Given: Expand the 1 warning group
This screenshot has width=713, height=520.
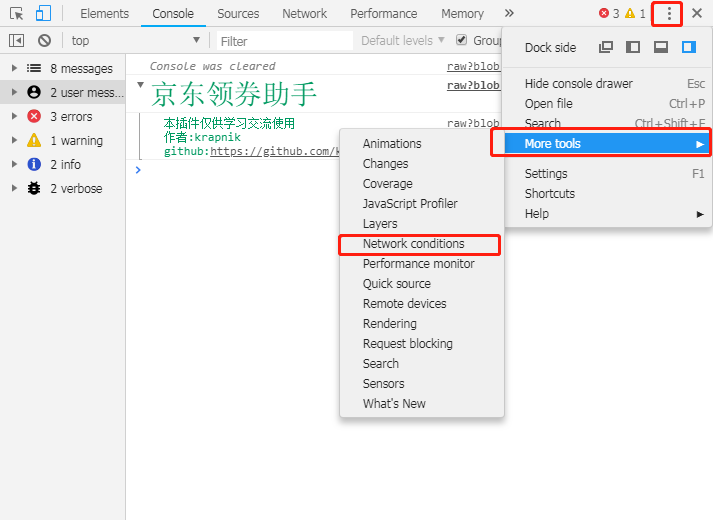Looking at the screenshot, I should tap(14, 140).
